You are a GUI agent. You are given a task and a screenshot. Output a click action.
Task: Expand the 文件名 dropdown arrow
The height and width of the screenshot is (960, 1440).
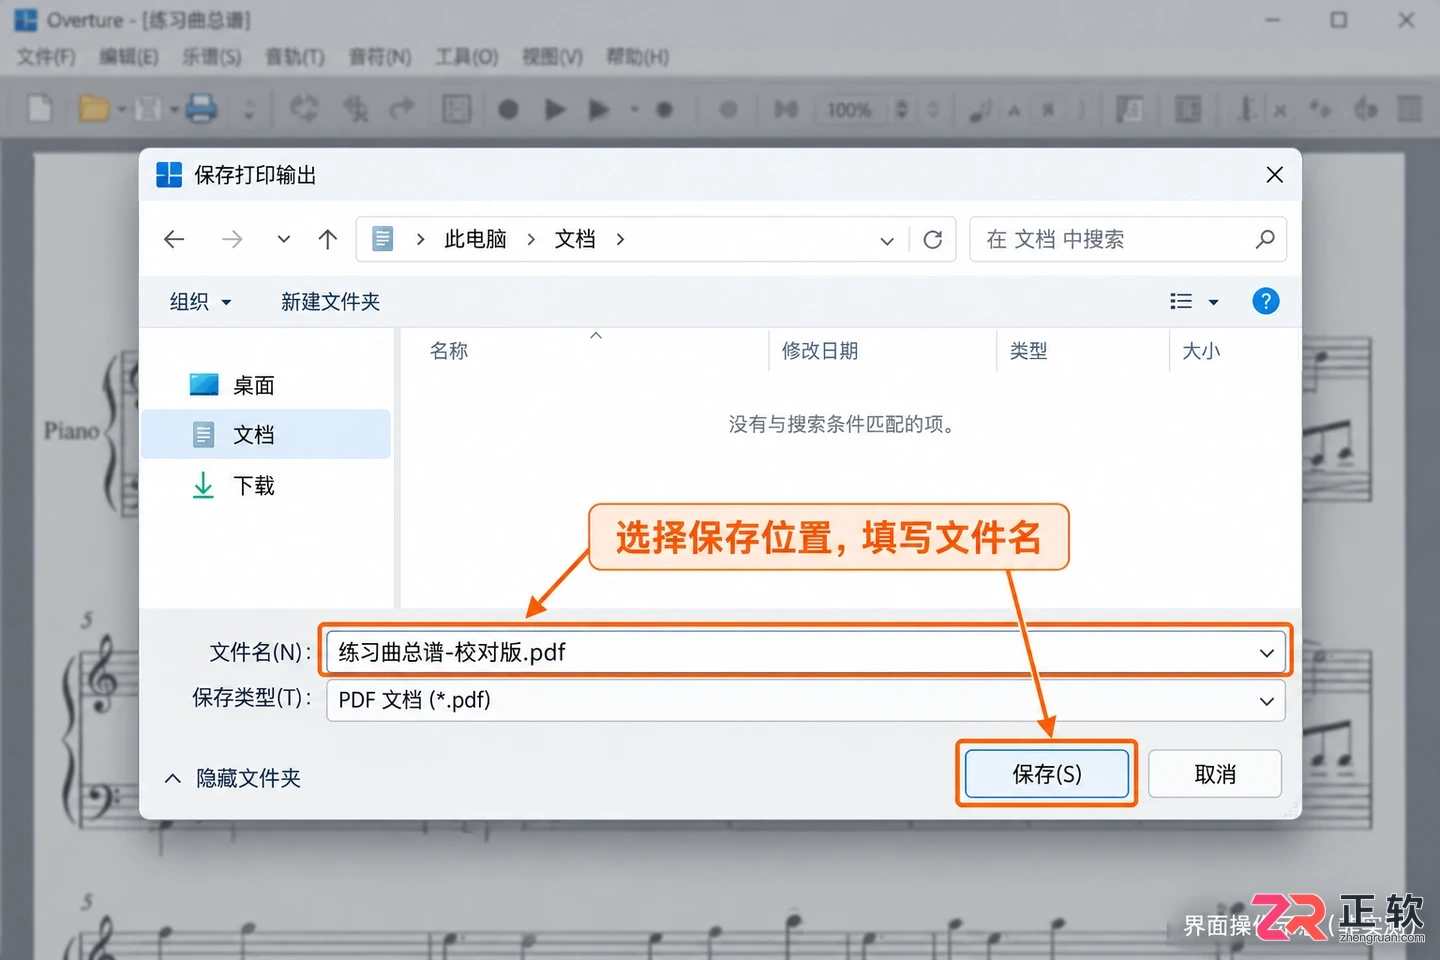click(x=1267, y=653)
